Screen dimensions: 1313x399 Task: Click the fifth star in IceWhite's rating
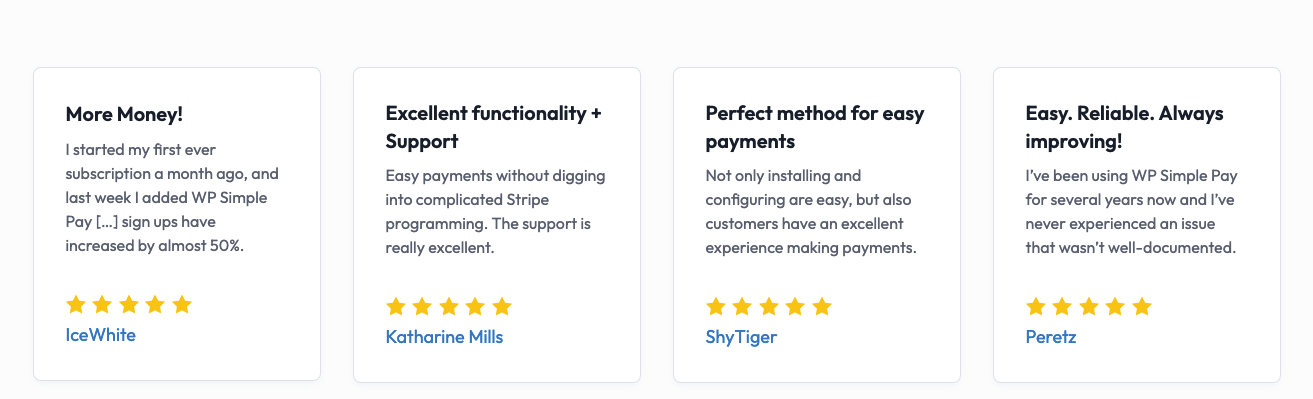click(182, 305)
